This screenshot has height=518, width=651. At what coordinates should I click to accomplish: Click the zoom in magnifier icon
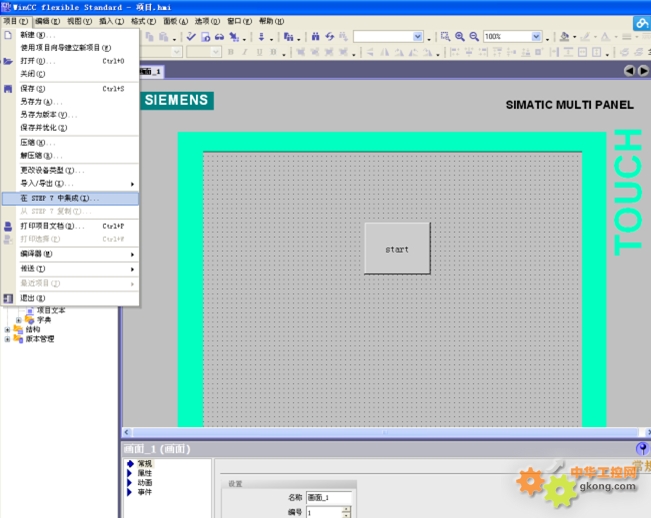460,37
